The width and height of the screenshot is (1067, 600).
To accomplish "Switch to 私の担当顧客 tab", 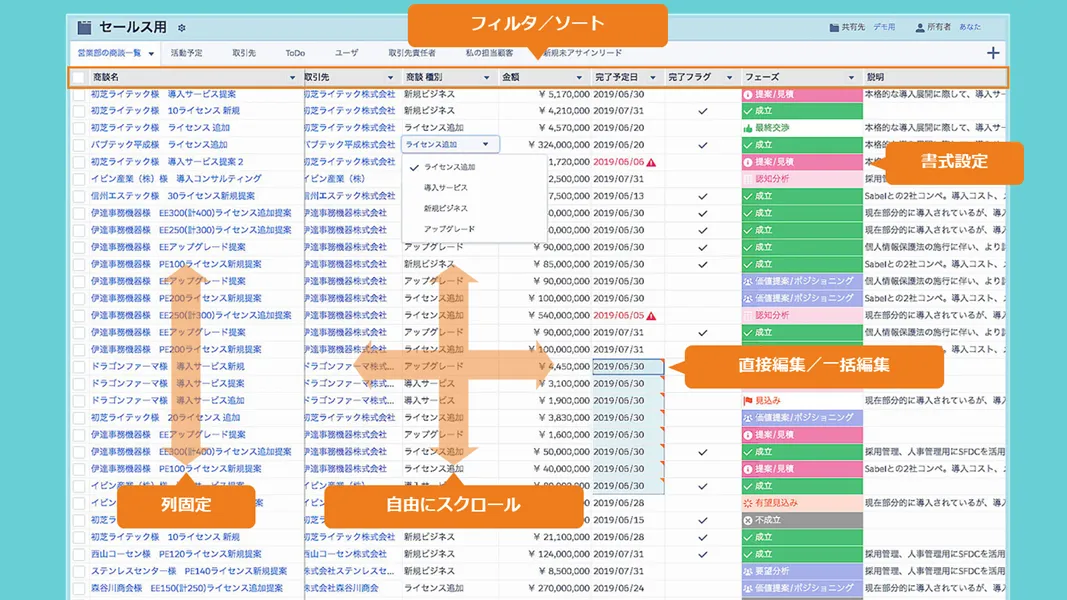I will [489, 53].
